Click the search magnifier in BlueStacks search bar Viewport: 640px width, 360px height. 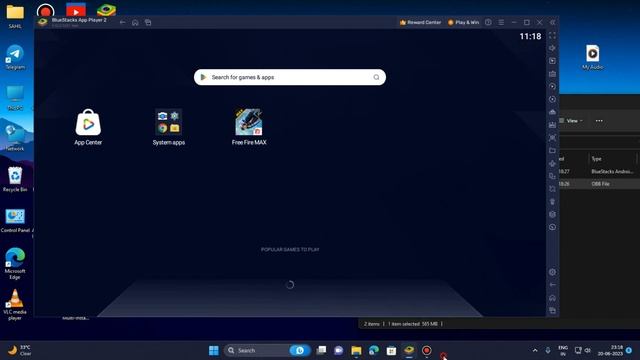(376, 77)
